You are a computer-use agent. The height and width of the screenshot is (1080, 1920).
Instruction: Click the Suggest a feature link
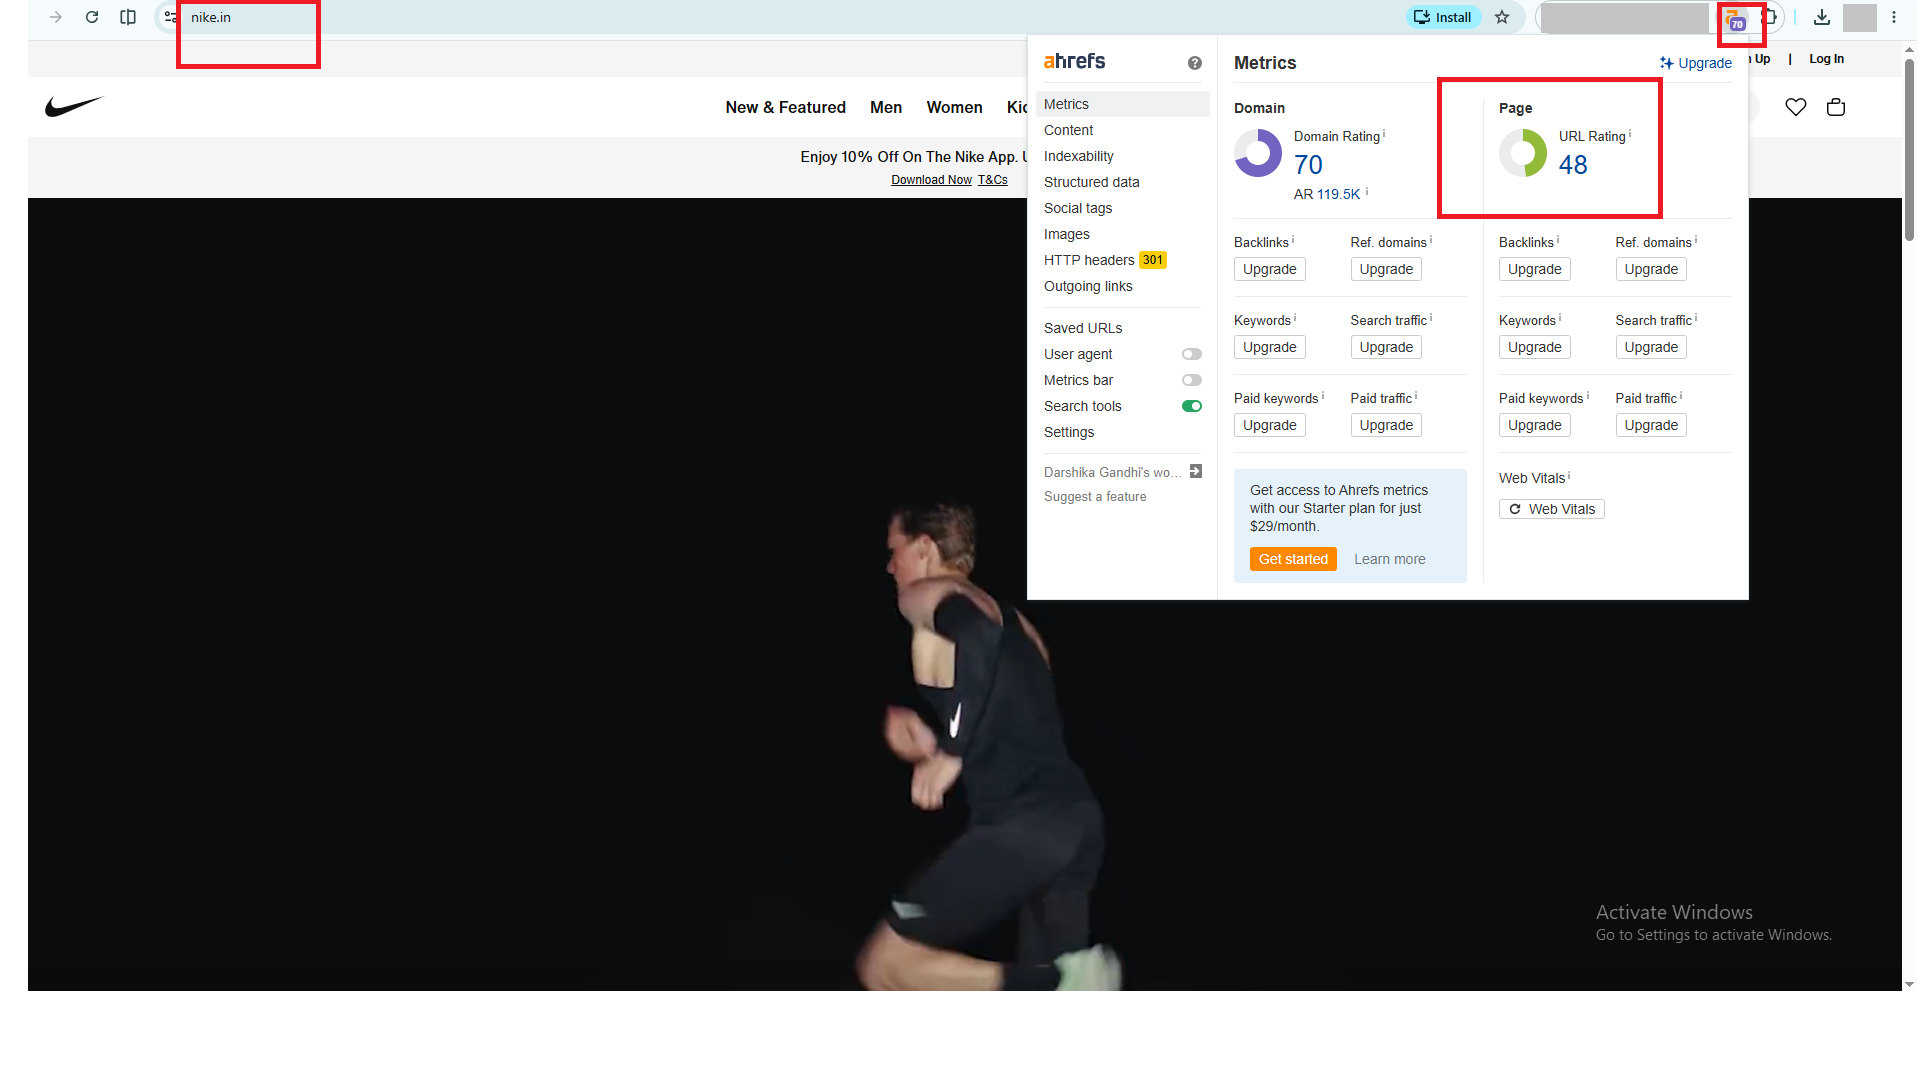pyautogui.click(x=1095, y=497)
